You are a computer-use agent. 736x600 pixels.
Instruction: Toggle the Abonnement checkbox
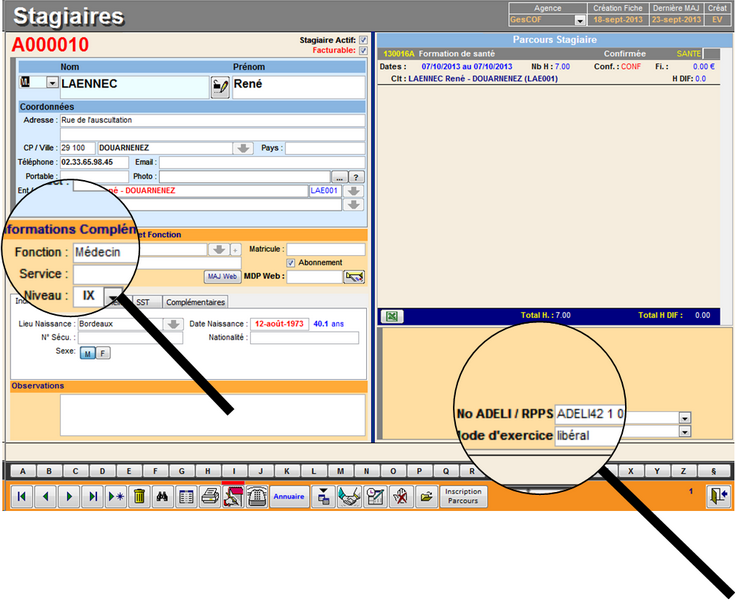(291, 263)
